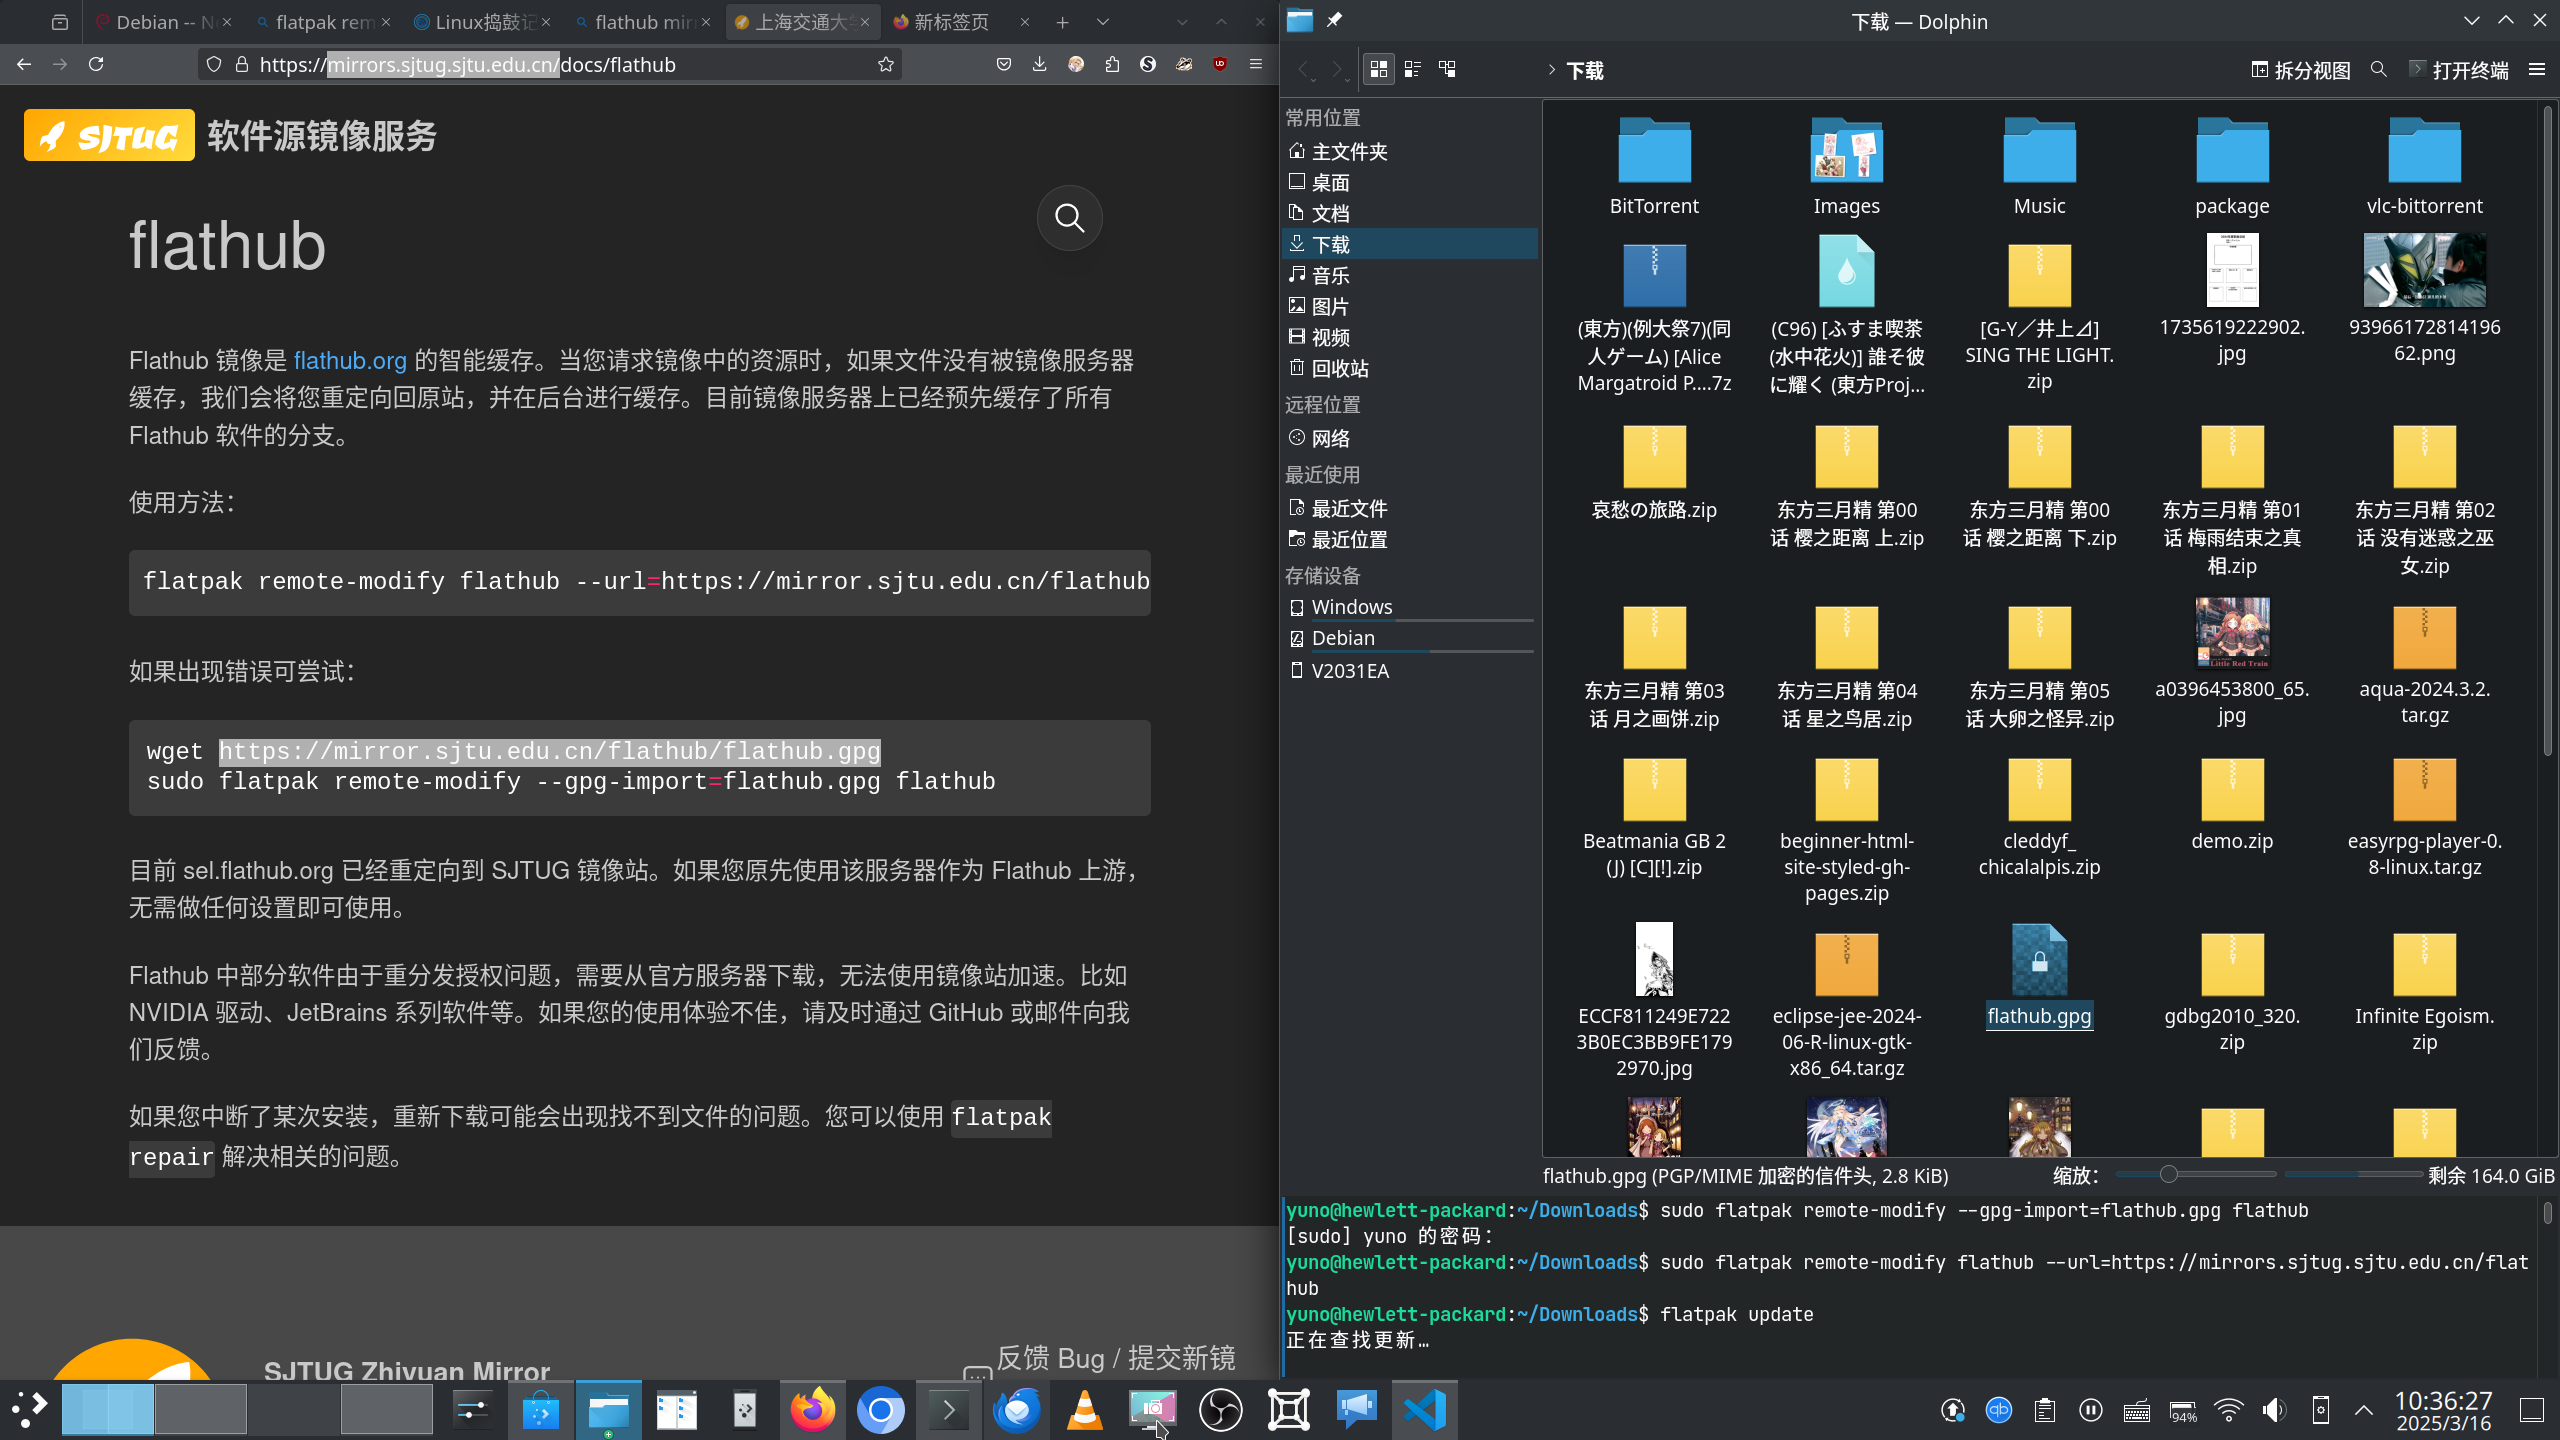The image size is (2560, 1440).
Task: Switch to the flathub mirror tab
Action: pos(642,22)
